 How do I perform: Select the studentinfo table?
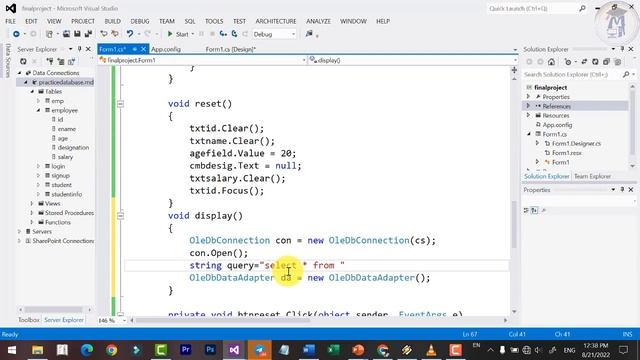click(67, 194)
